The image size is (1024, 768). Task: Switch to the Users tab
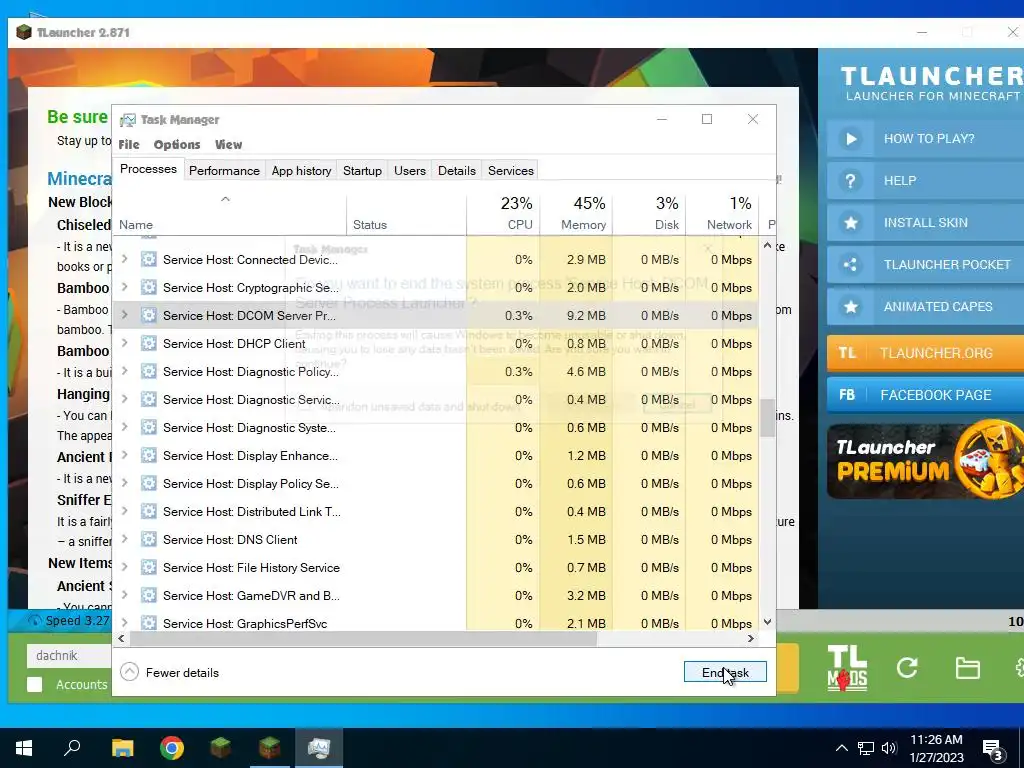coord(409,170)
